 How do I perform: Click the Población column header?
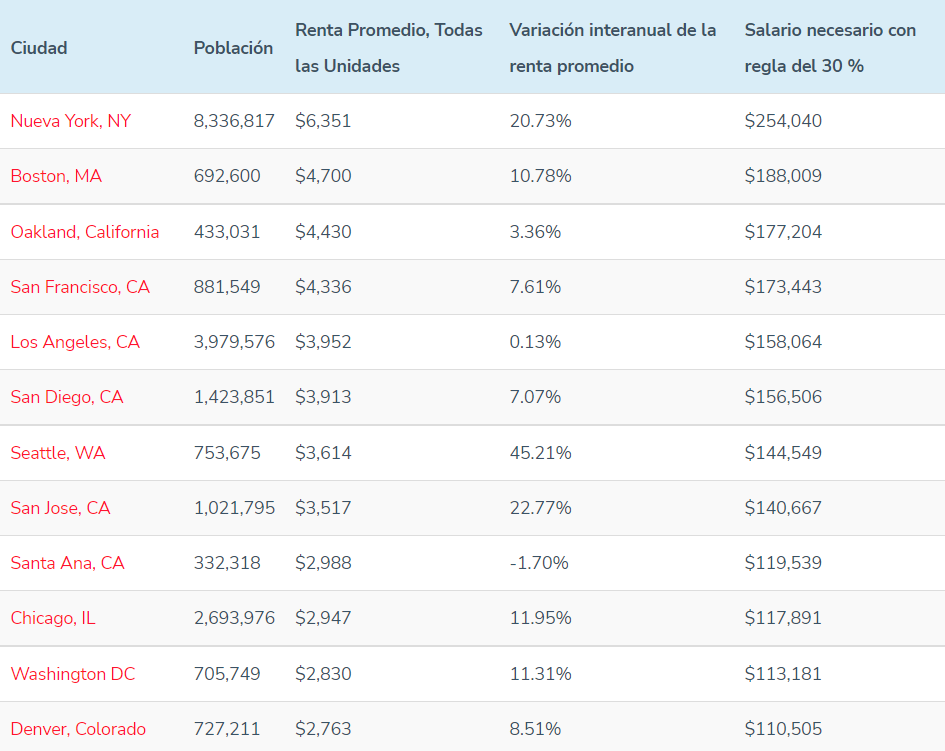[x=233, y=48]
